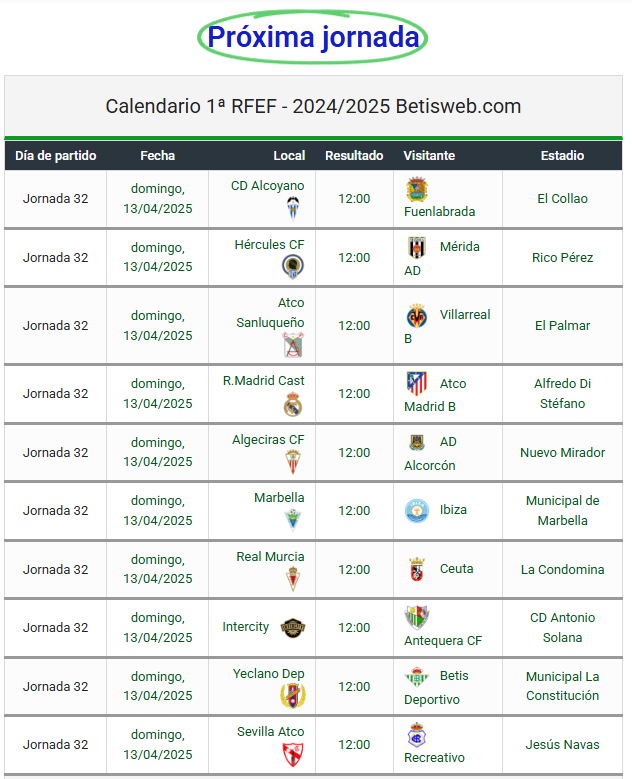The width and height of the screenshot is (632, 779).
Task: Click the Recreativo club crest
Action: coord(417,735)
